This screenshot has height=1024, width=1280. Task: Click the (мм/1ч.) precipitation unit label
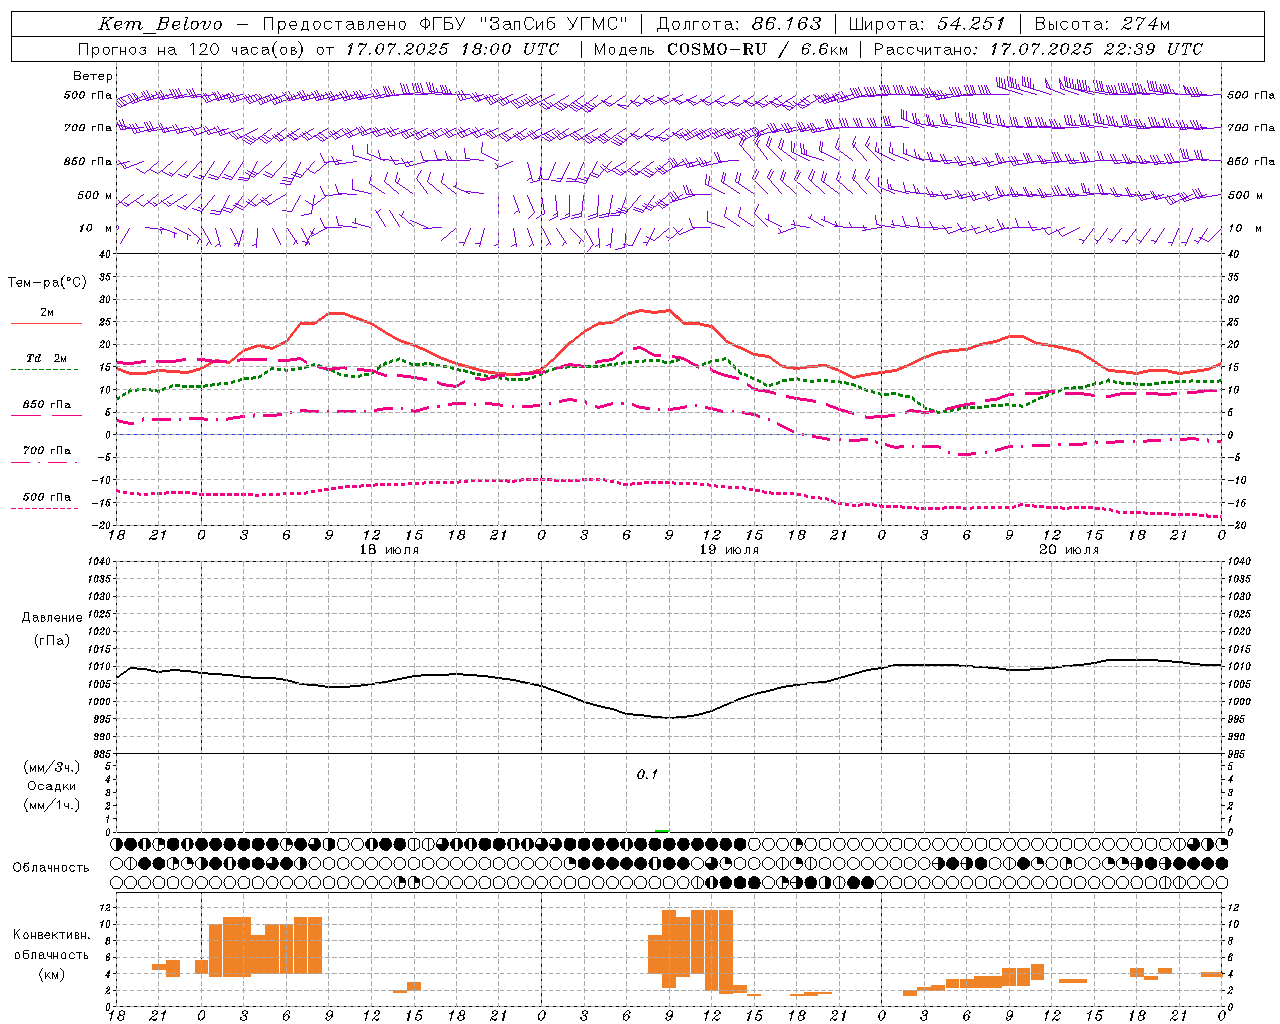[x=52, y=806]
